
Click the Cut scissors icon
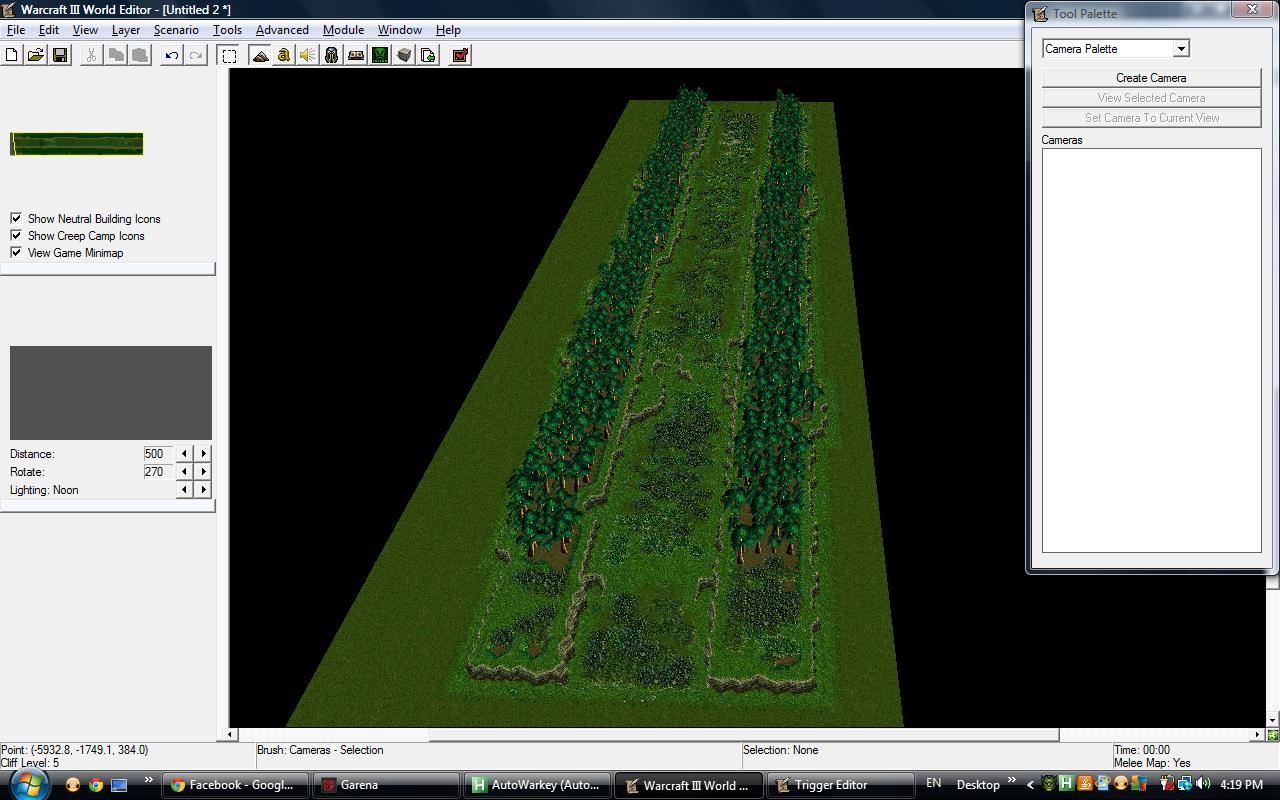click(x=91, y=55)
